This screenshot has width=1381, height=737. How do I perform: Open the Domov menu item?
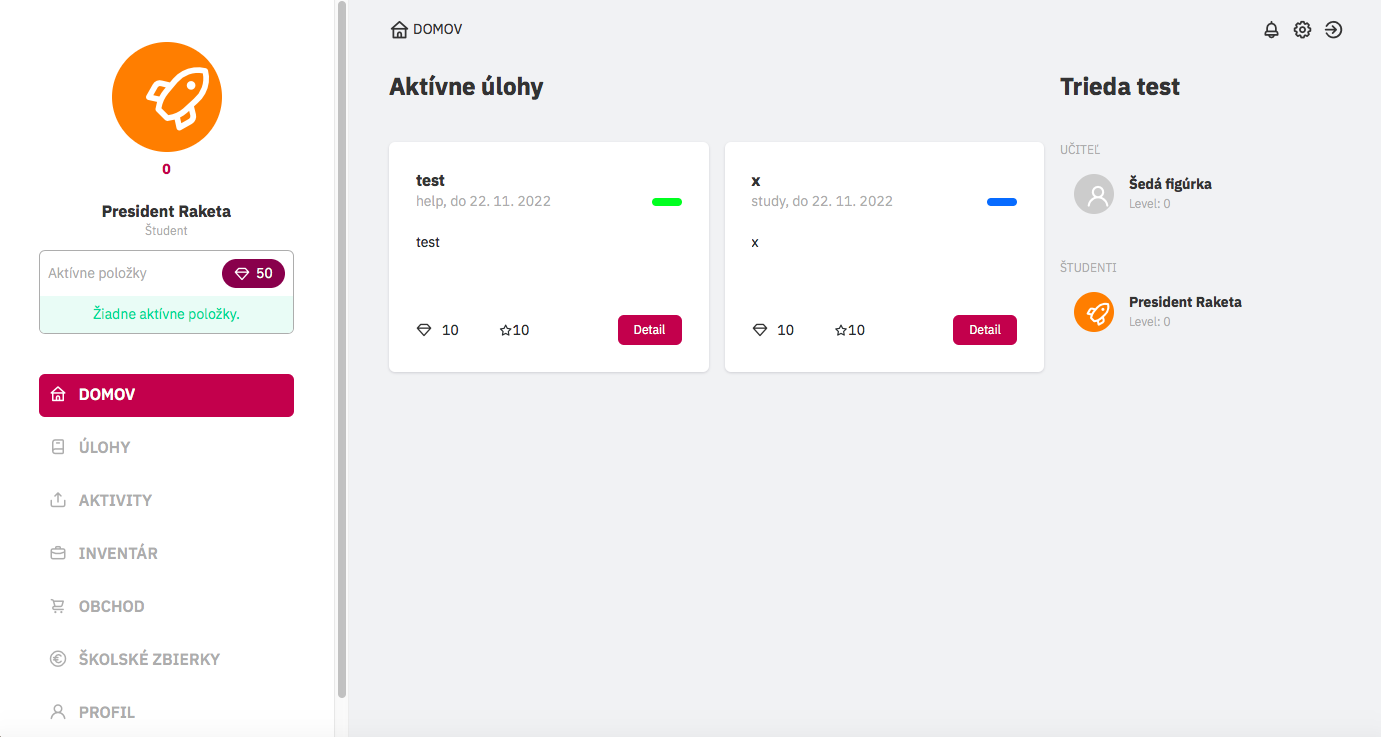(166, 395)
